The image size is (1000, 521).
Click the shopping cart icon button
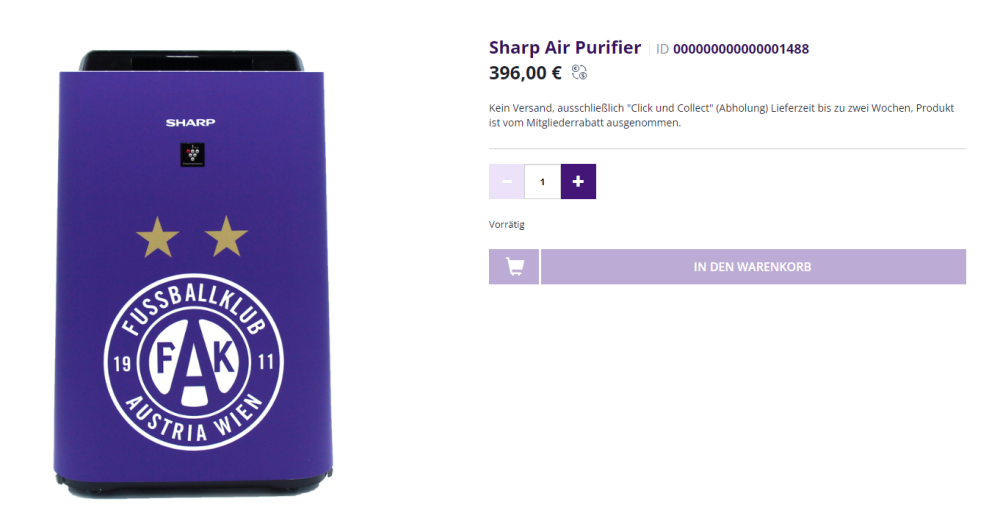[514, 267]
